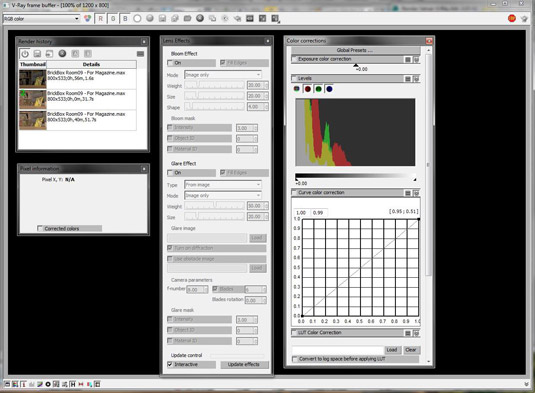The height and width of the screenshot is (393, 535).
Task: Click the sphere icon in Render history toolbar
Action: coord(62,54)
